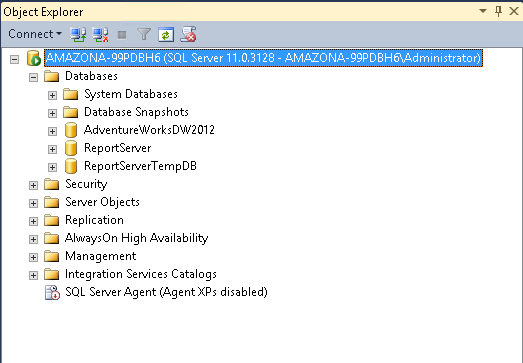Expand Integration Services Catalogs folder

tap(33, 276)
